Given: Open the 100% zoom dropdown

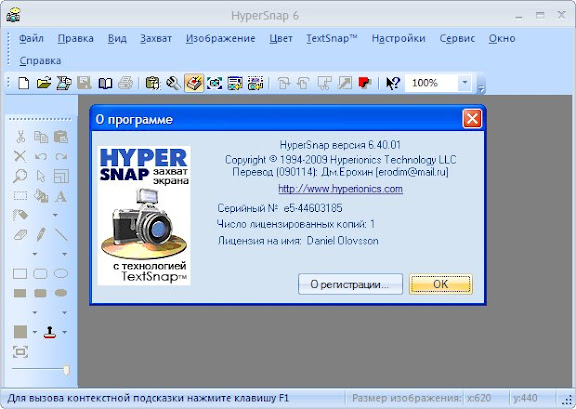Looking at the screenshot, I should [x=465, y=83].
